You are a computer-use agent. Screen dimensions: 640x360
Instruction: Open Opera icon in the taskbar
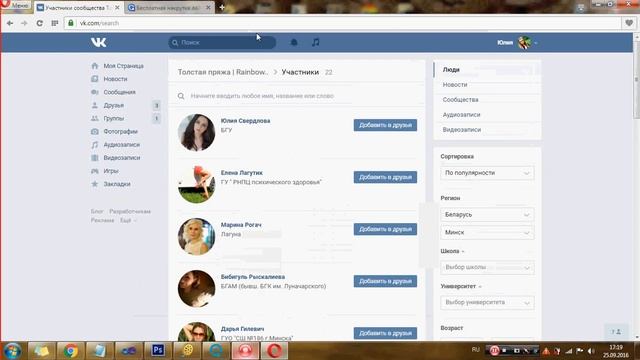pos(274,351)
